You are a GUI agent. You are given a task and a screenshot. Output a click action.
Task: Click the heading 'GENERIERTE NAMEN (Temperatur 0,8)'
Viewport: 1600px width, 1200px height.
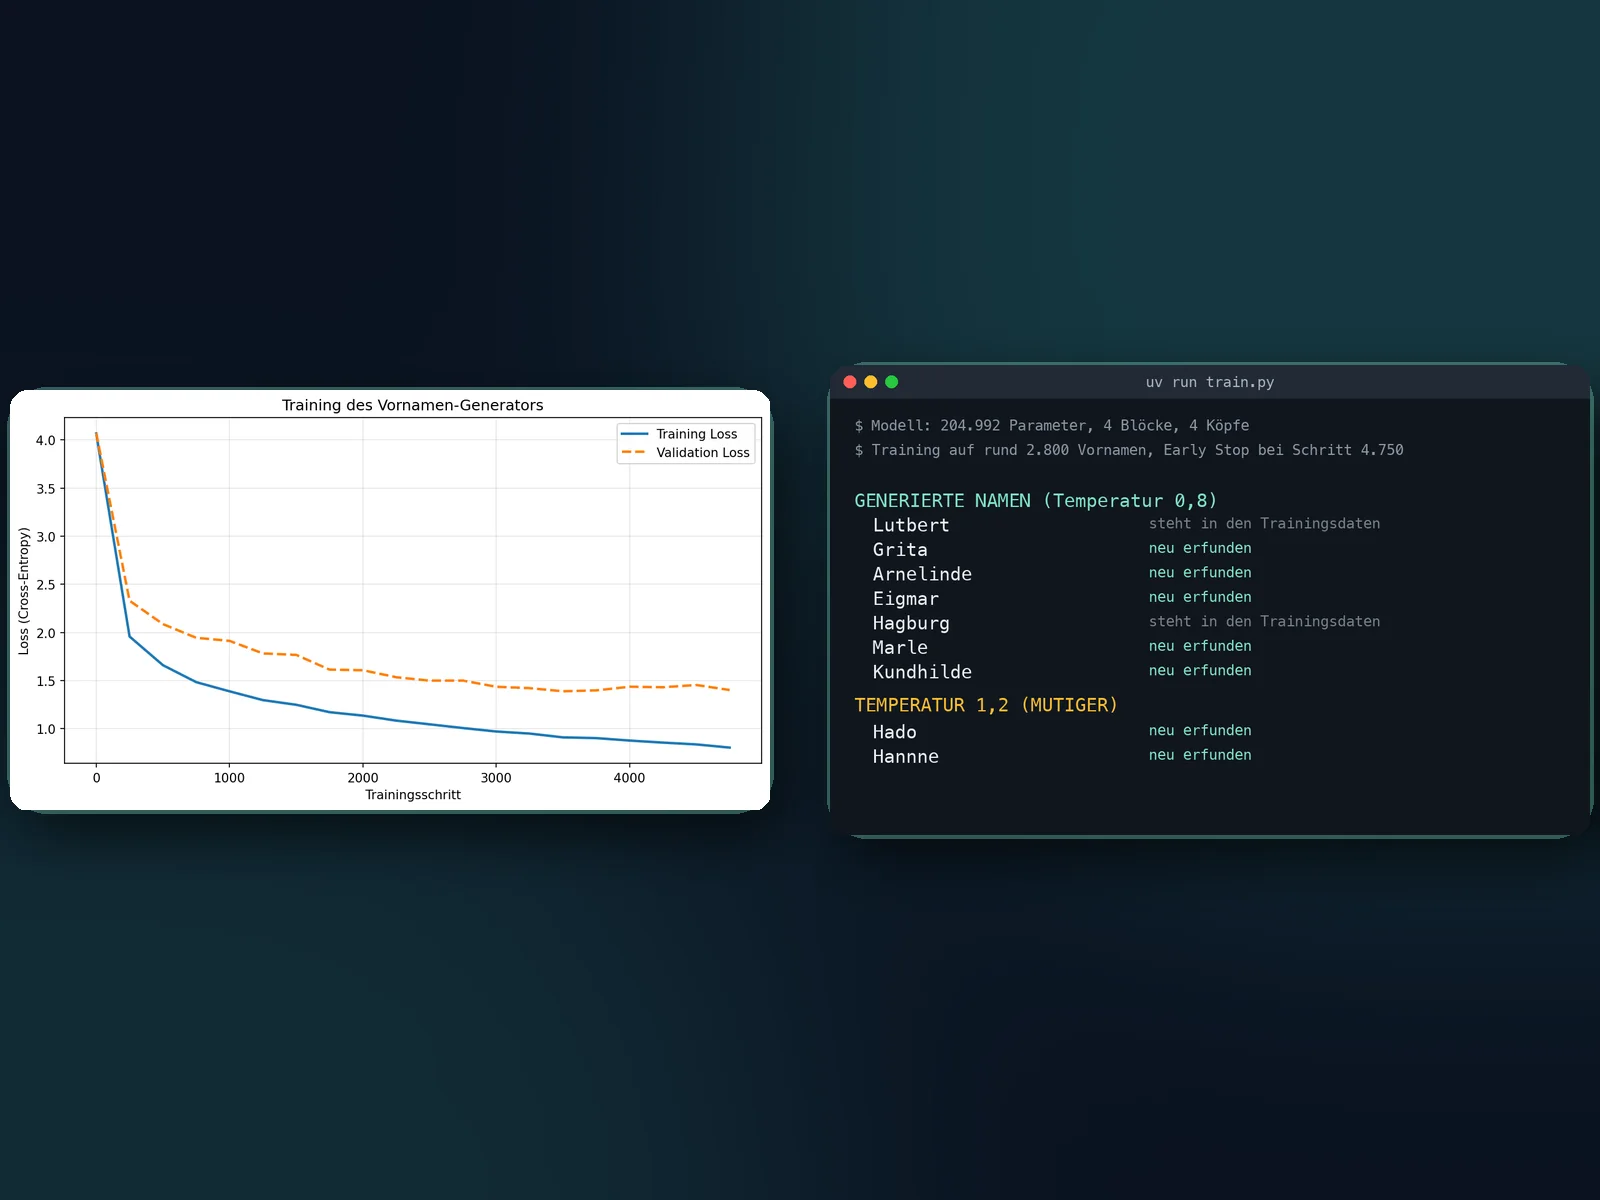[1036, 501]
